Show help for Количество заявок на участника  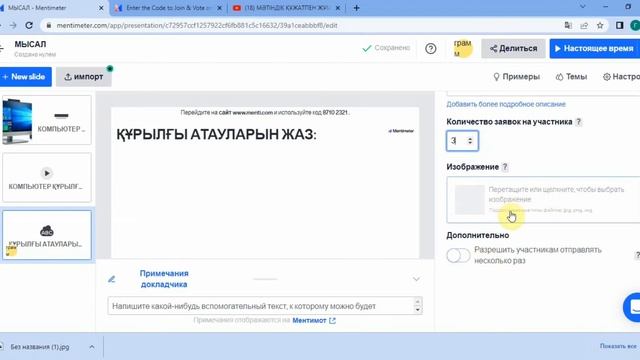pos(578,122)
